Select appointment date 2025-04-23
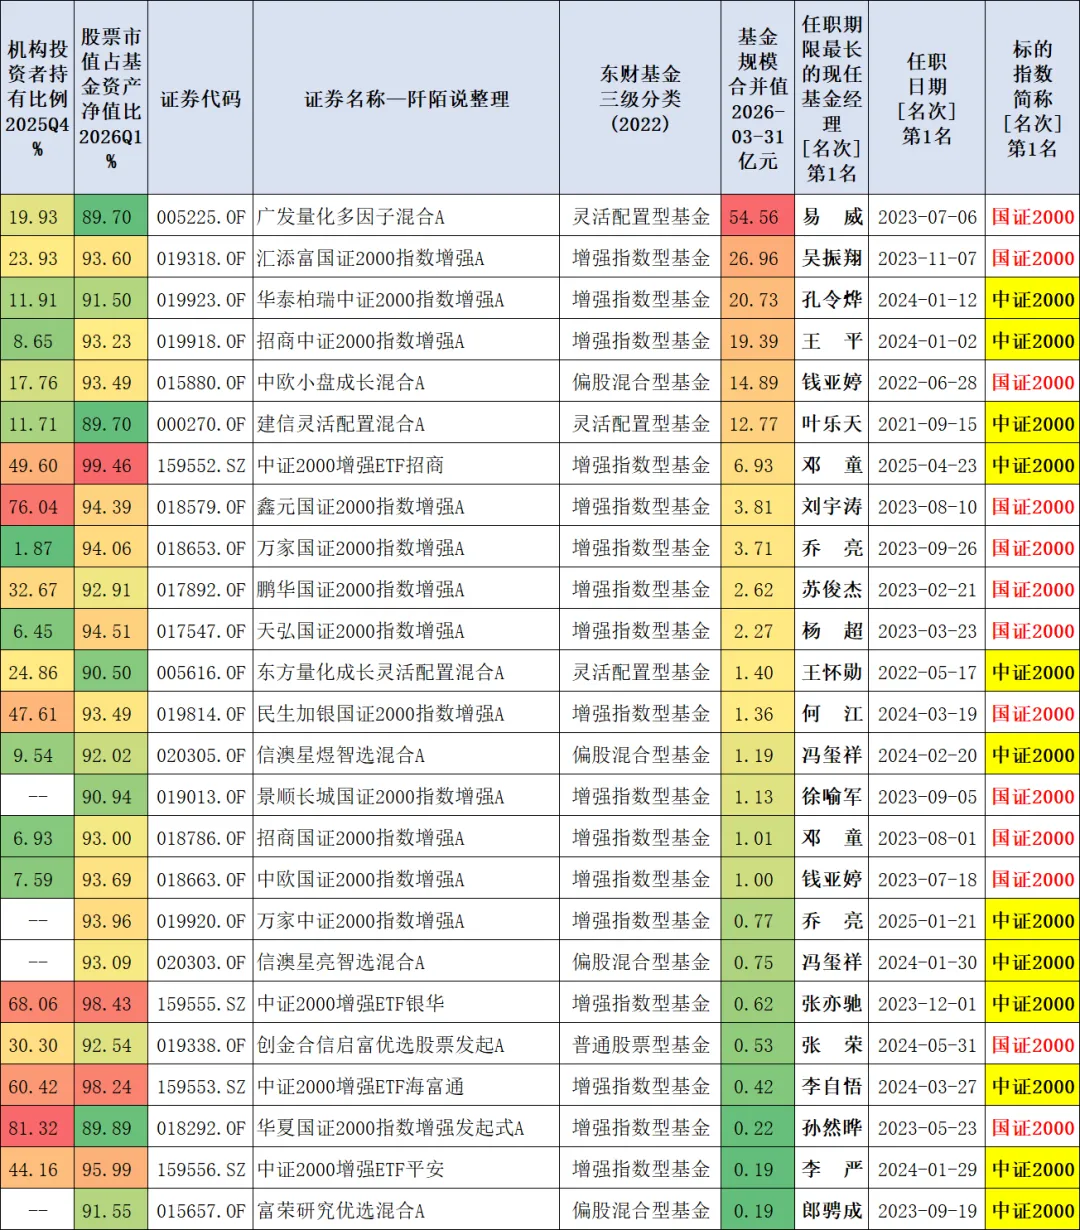 (927, 466)
